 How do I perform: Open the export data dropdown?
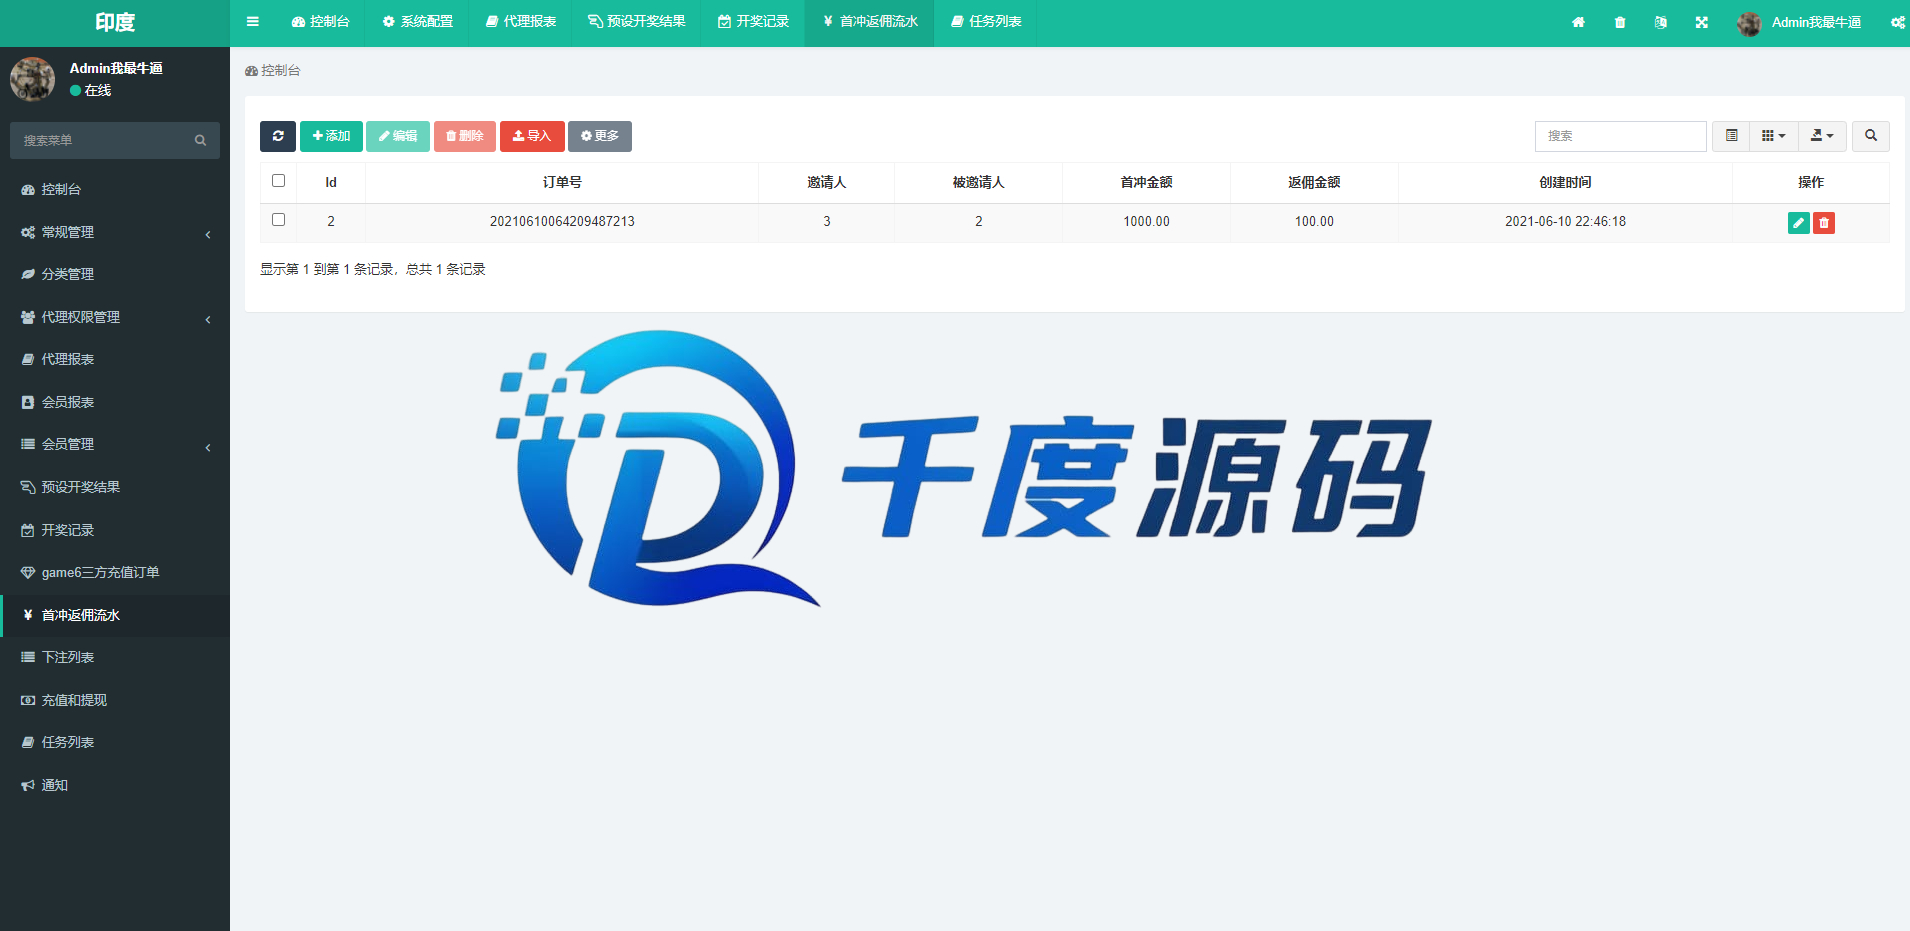(x=1822, y=136)
